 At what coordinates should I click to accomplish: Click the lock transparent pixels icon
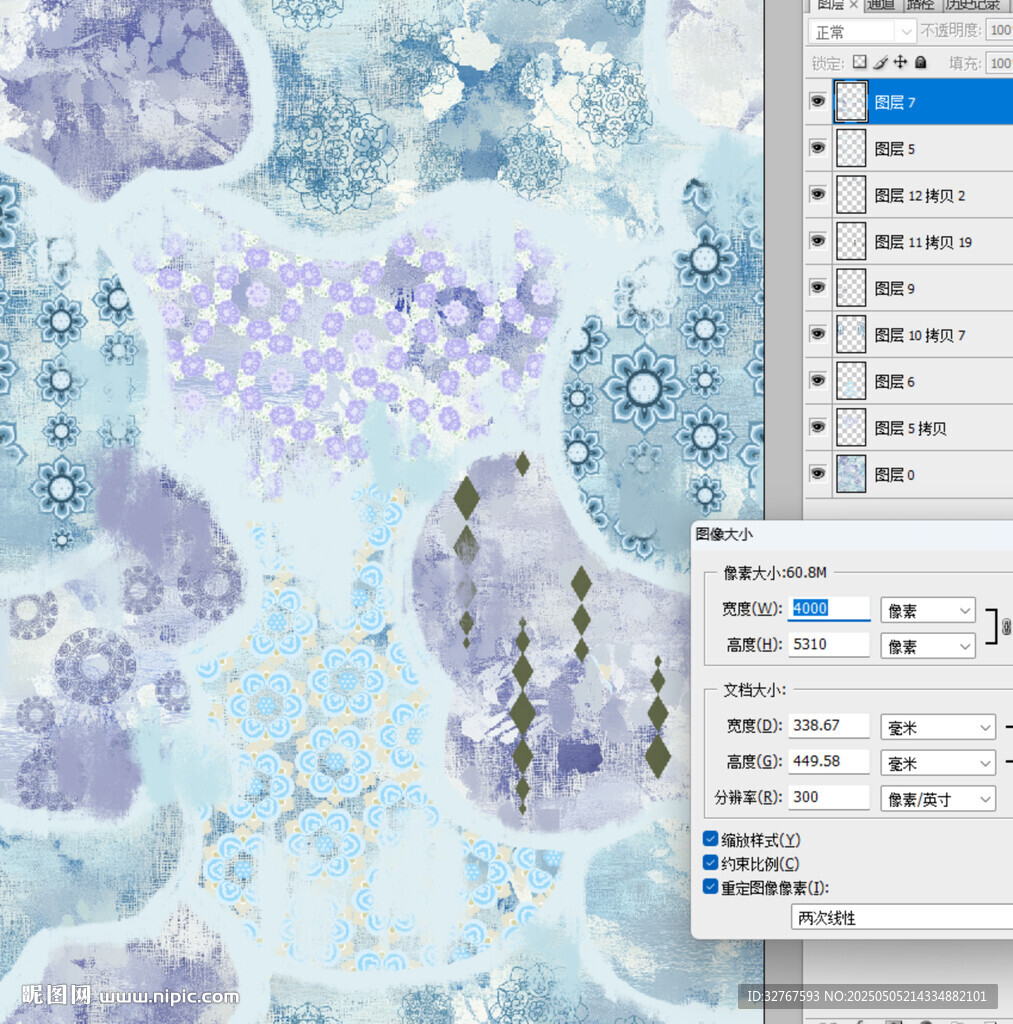click(x=860, y=62)
